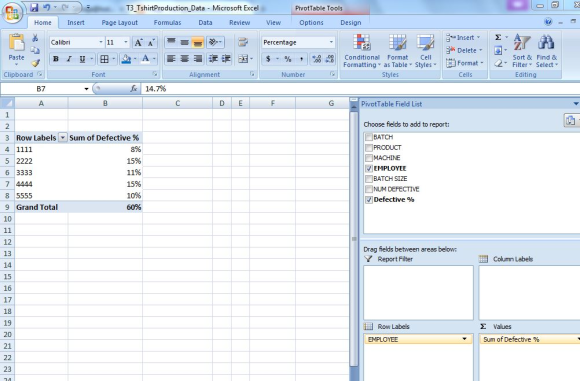Viewport: 580px width, 381px height.
Task: Cut selection with scissors icon
Action: coord(35,38)
